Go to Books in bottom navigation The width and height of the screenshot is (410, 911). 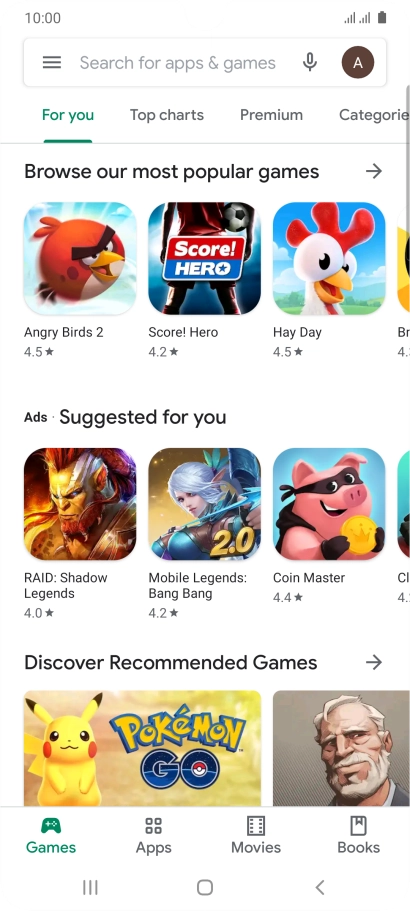(358, 835)
